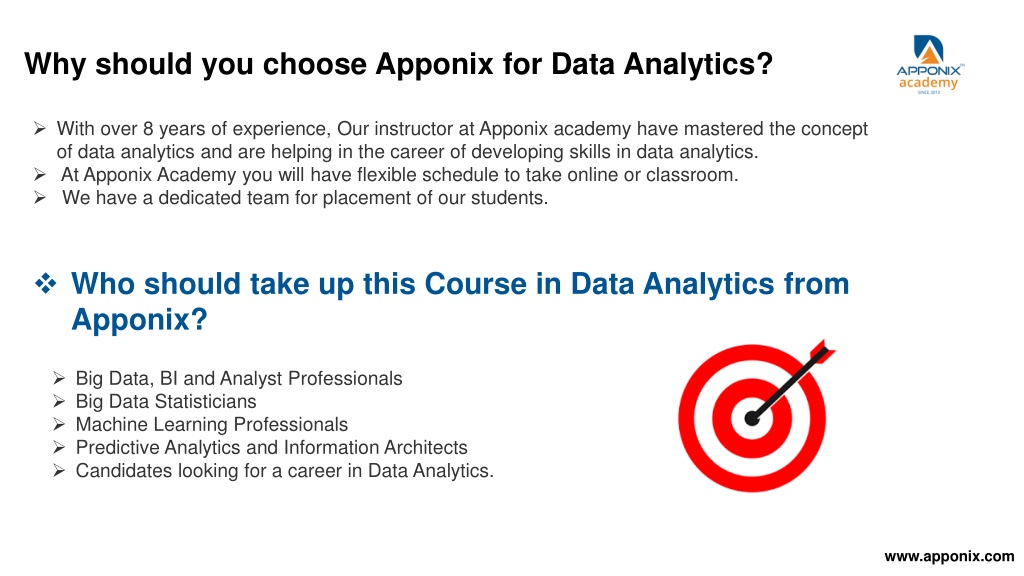This screenshot has height=576, width=1024.
Task: Click the 'flexible schedule' sentence
Action: (x=400, y=174)
